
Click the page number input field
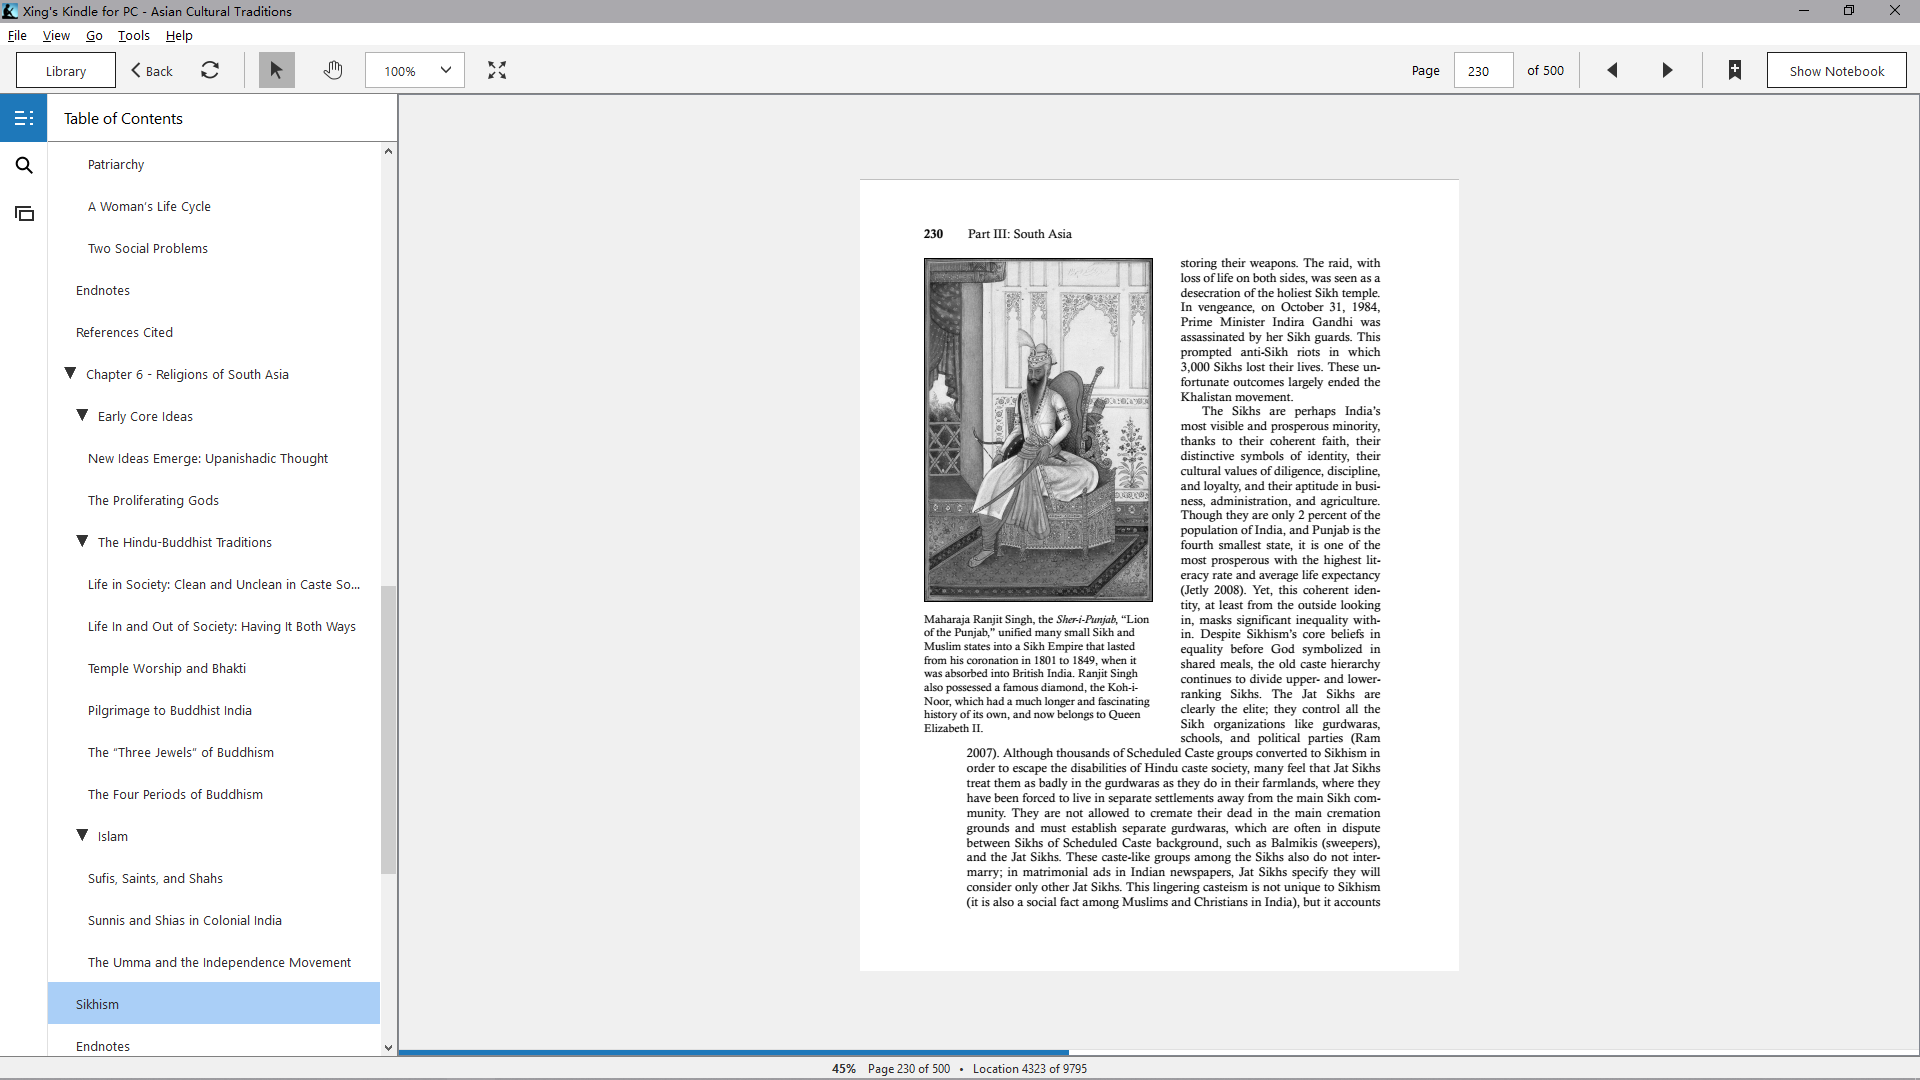point(1482,70)
